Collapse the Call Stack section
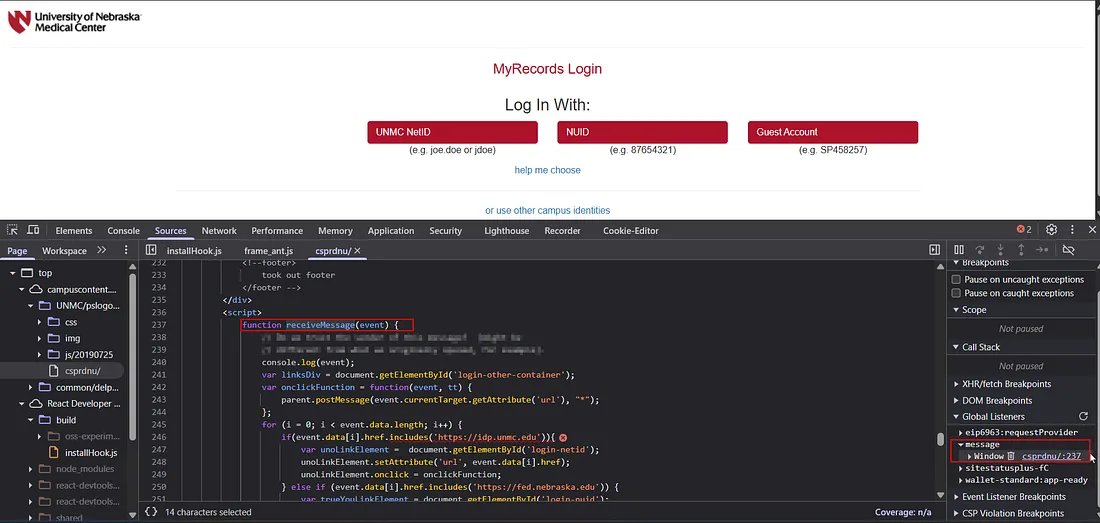This screenshot has height=523, width=1100. coord(955,347)
